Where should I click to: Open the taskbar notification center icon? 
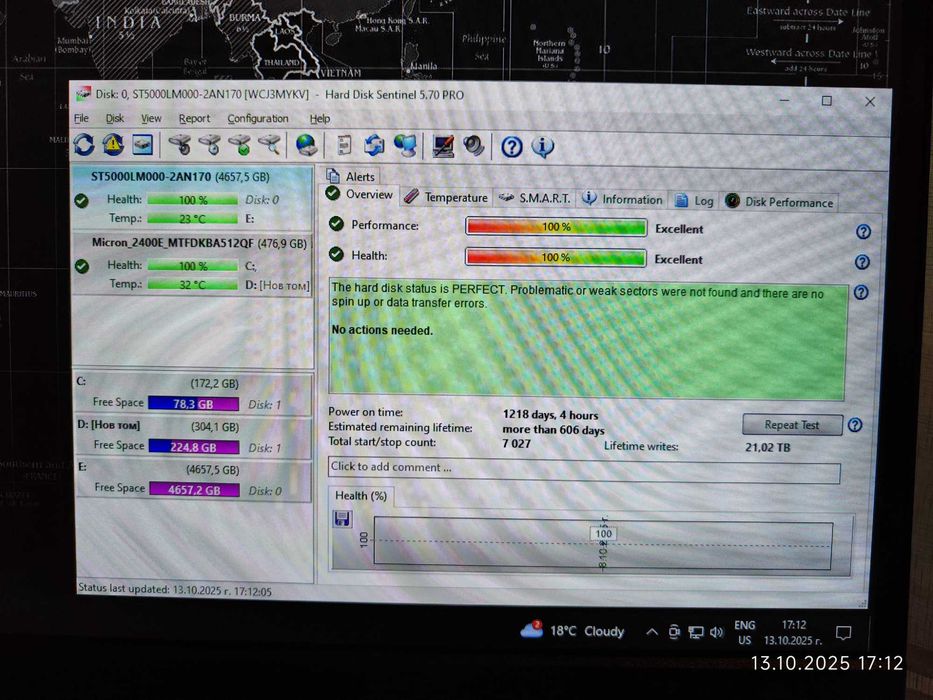[x=843, y=633]
